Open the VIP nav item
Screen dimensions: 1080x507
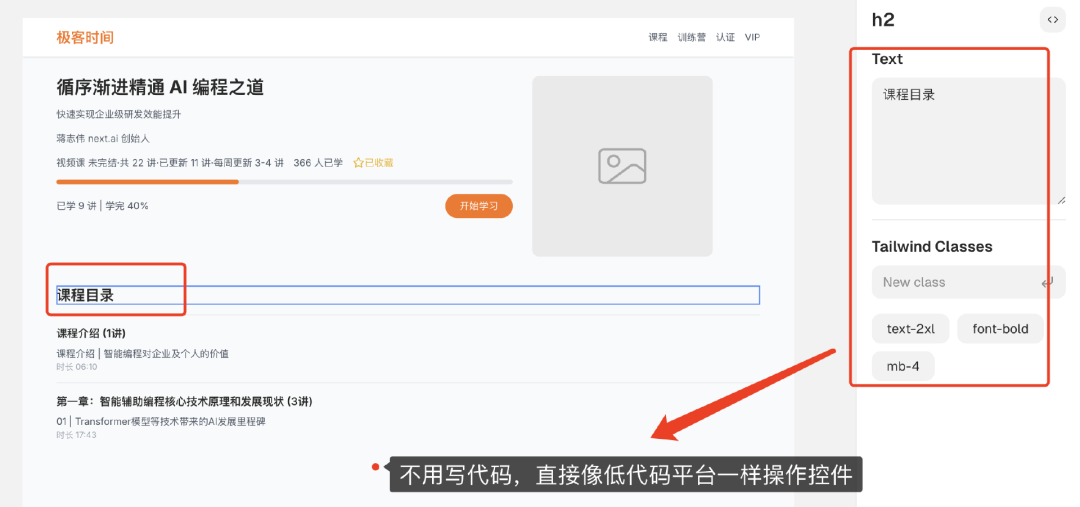click(752, 37)
